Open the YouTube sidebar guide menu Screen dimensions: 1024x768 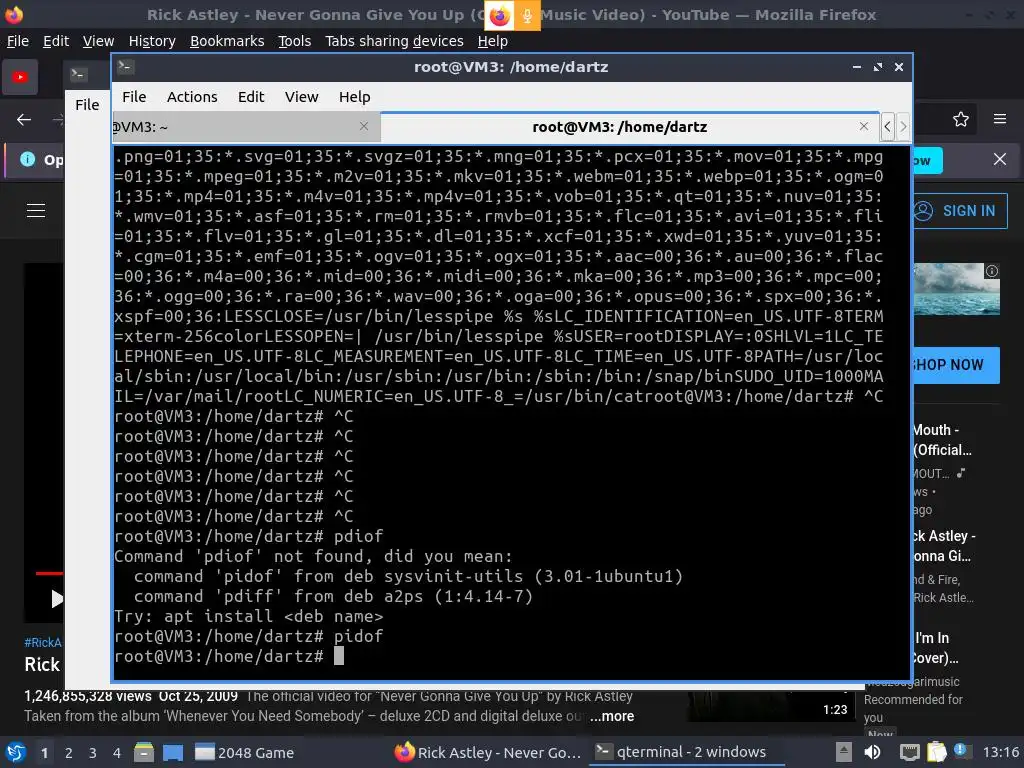click(x=36, y=210)
